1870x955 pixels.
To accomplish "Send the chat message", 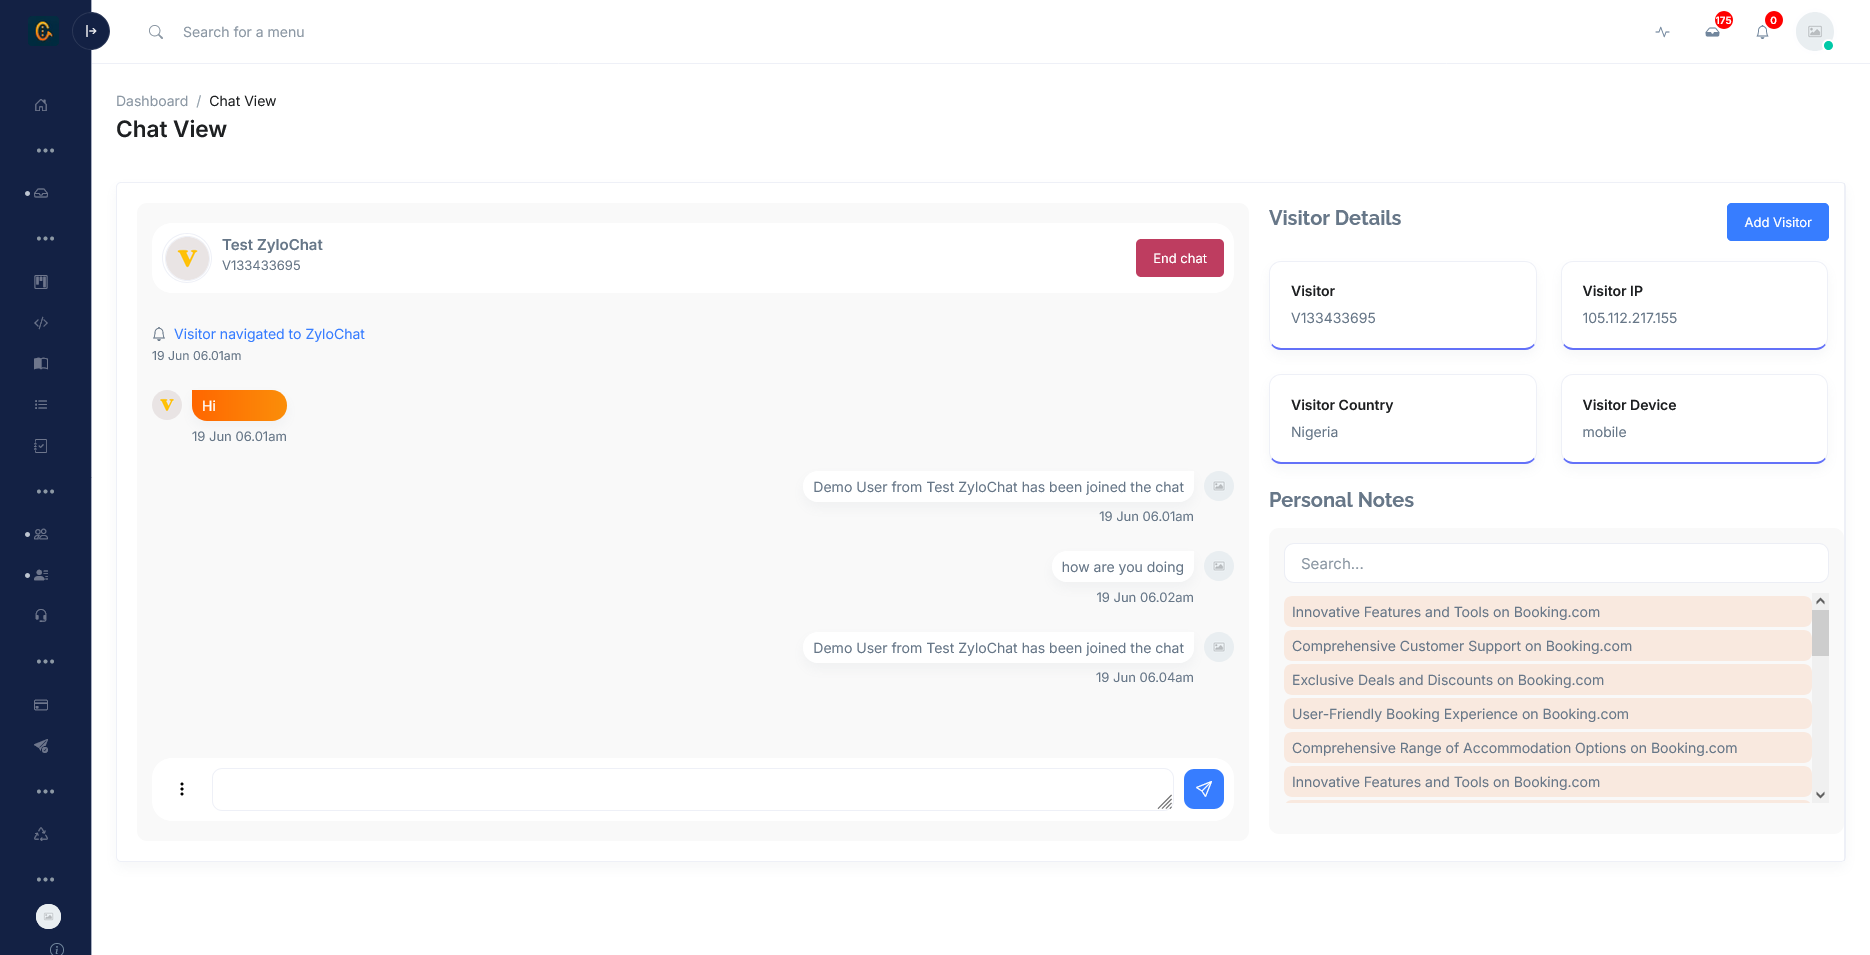I will pyautogui.click(x=1204, y=789).
